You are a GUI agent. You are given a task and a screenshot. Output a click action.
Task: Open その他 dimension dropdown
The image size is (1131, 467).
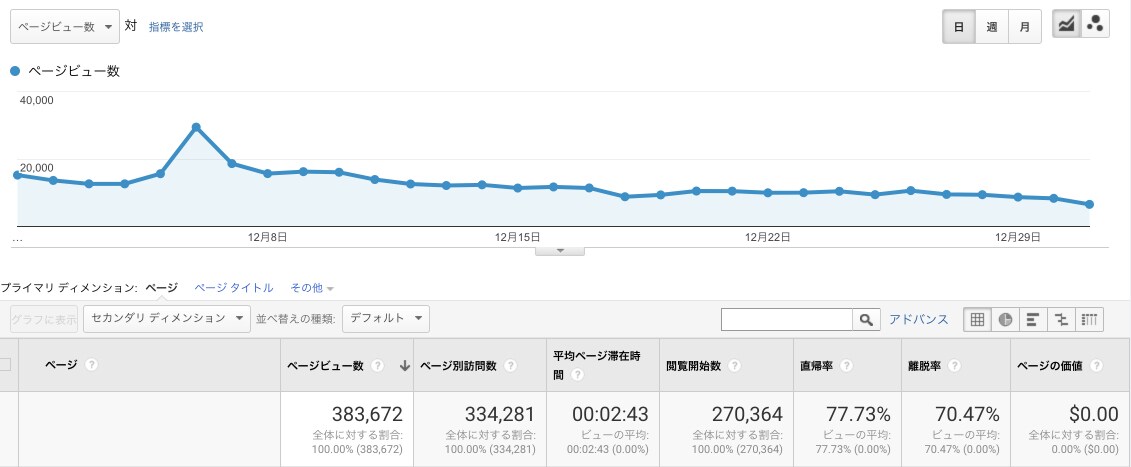pyautogui.click(x=312, y=287)
